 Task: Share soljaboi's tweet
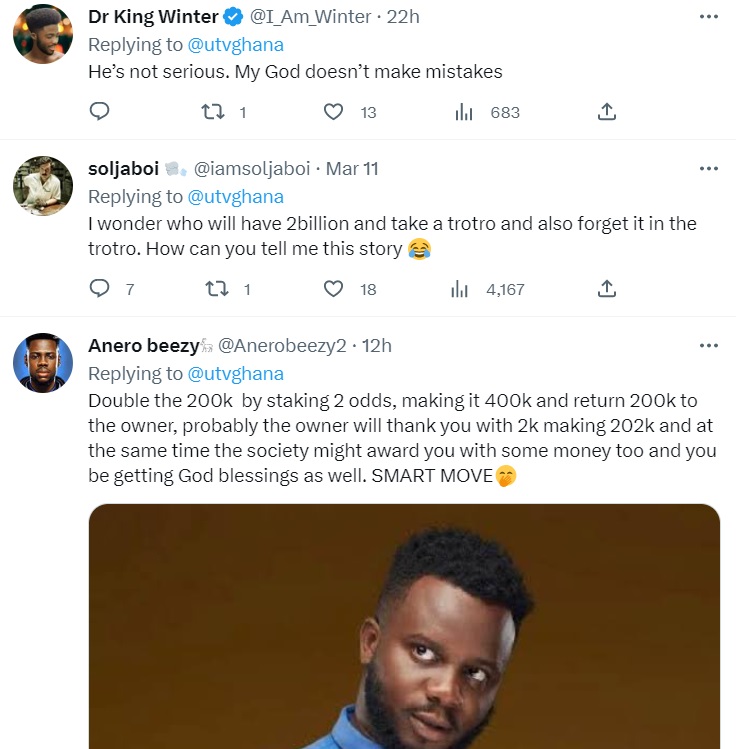pyautogui.click(x=606, y=289)
